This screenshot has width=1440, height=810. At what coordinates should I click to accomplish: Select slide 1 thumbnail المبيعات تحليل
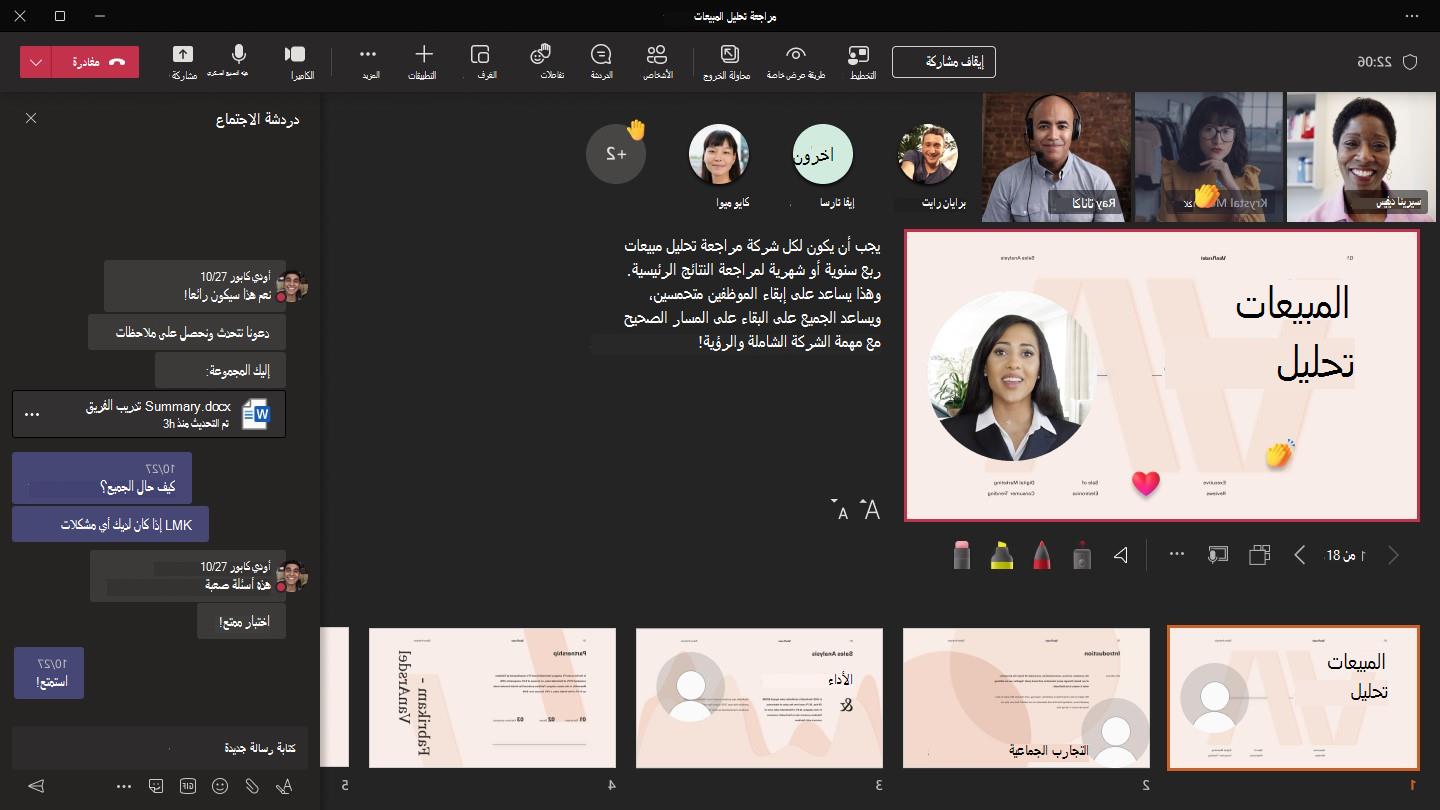pyautogui.click(x=1293, y=698)
